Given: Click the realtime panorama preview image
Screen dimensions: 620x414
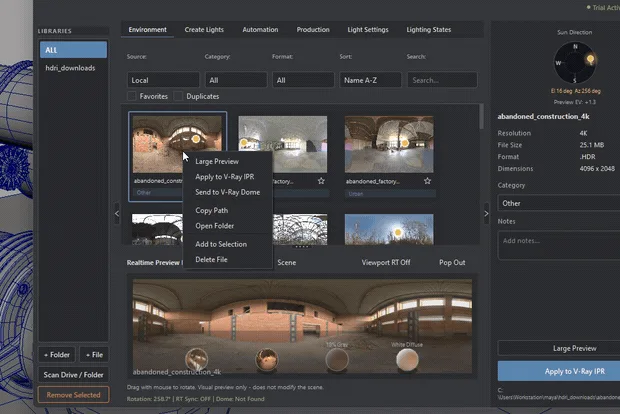Looking at the screenshot, I should pos(302,326).
